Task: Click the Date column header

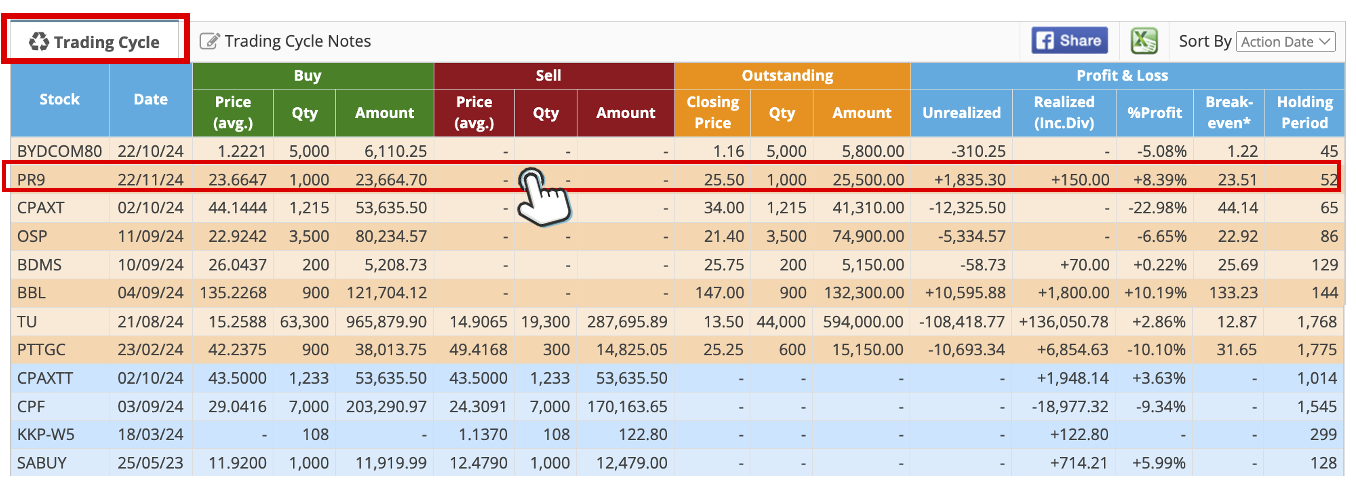Action: 151,100
